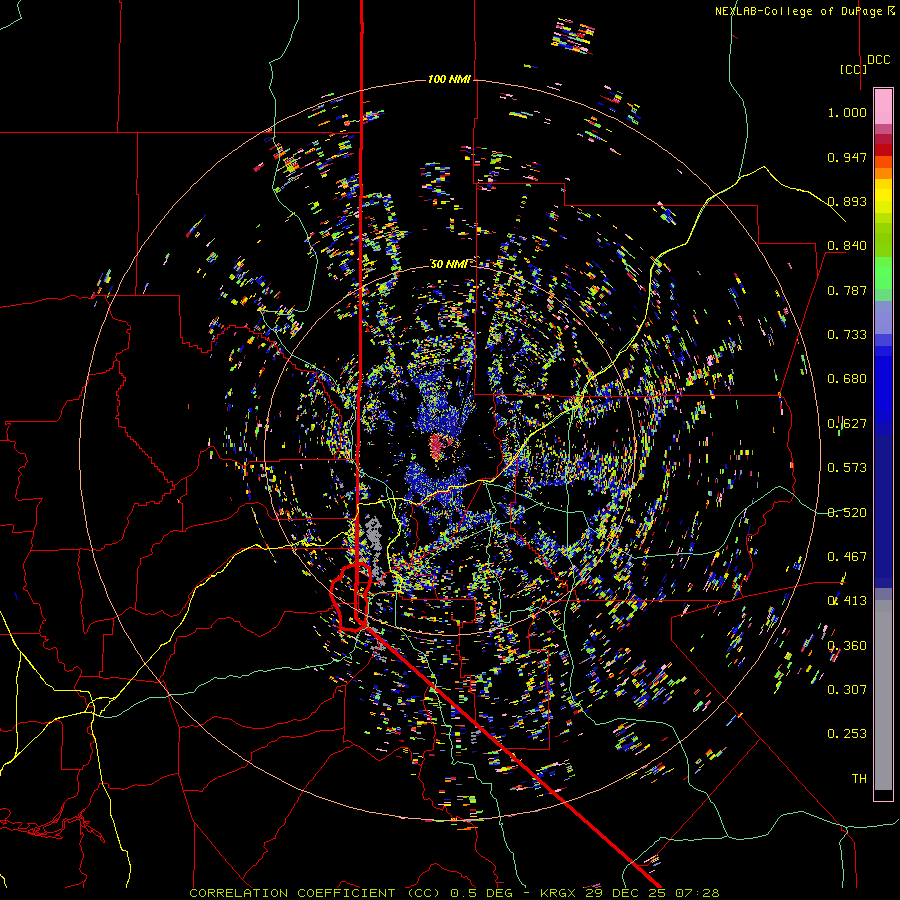Click the 07:28 timestamp
The image size is (900, 900).
696,893
